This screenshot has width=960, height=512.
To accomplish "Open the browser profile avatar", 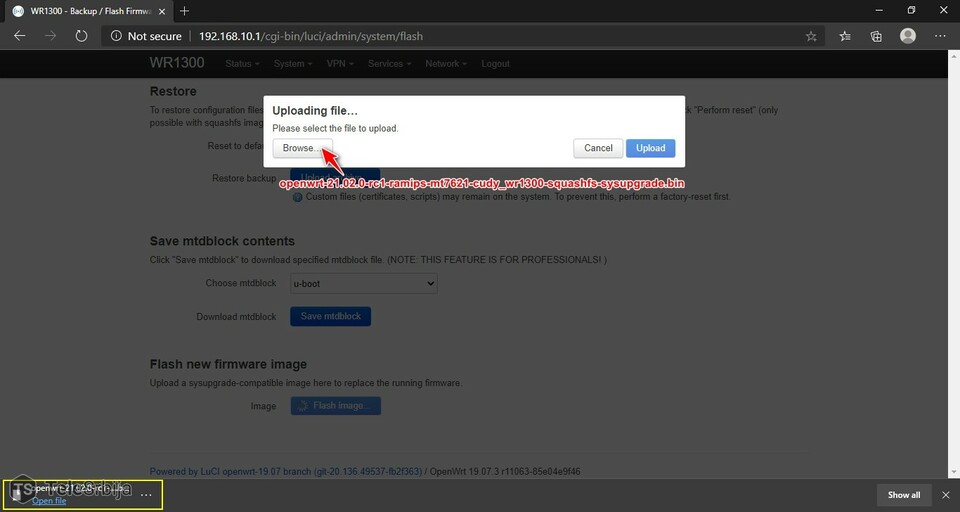I will [x=908, y=36].
